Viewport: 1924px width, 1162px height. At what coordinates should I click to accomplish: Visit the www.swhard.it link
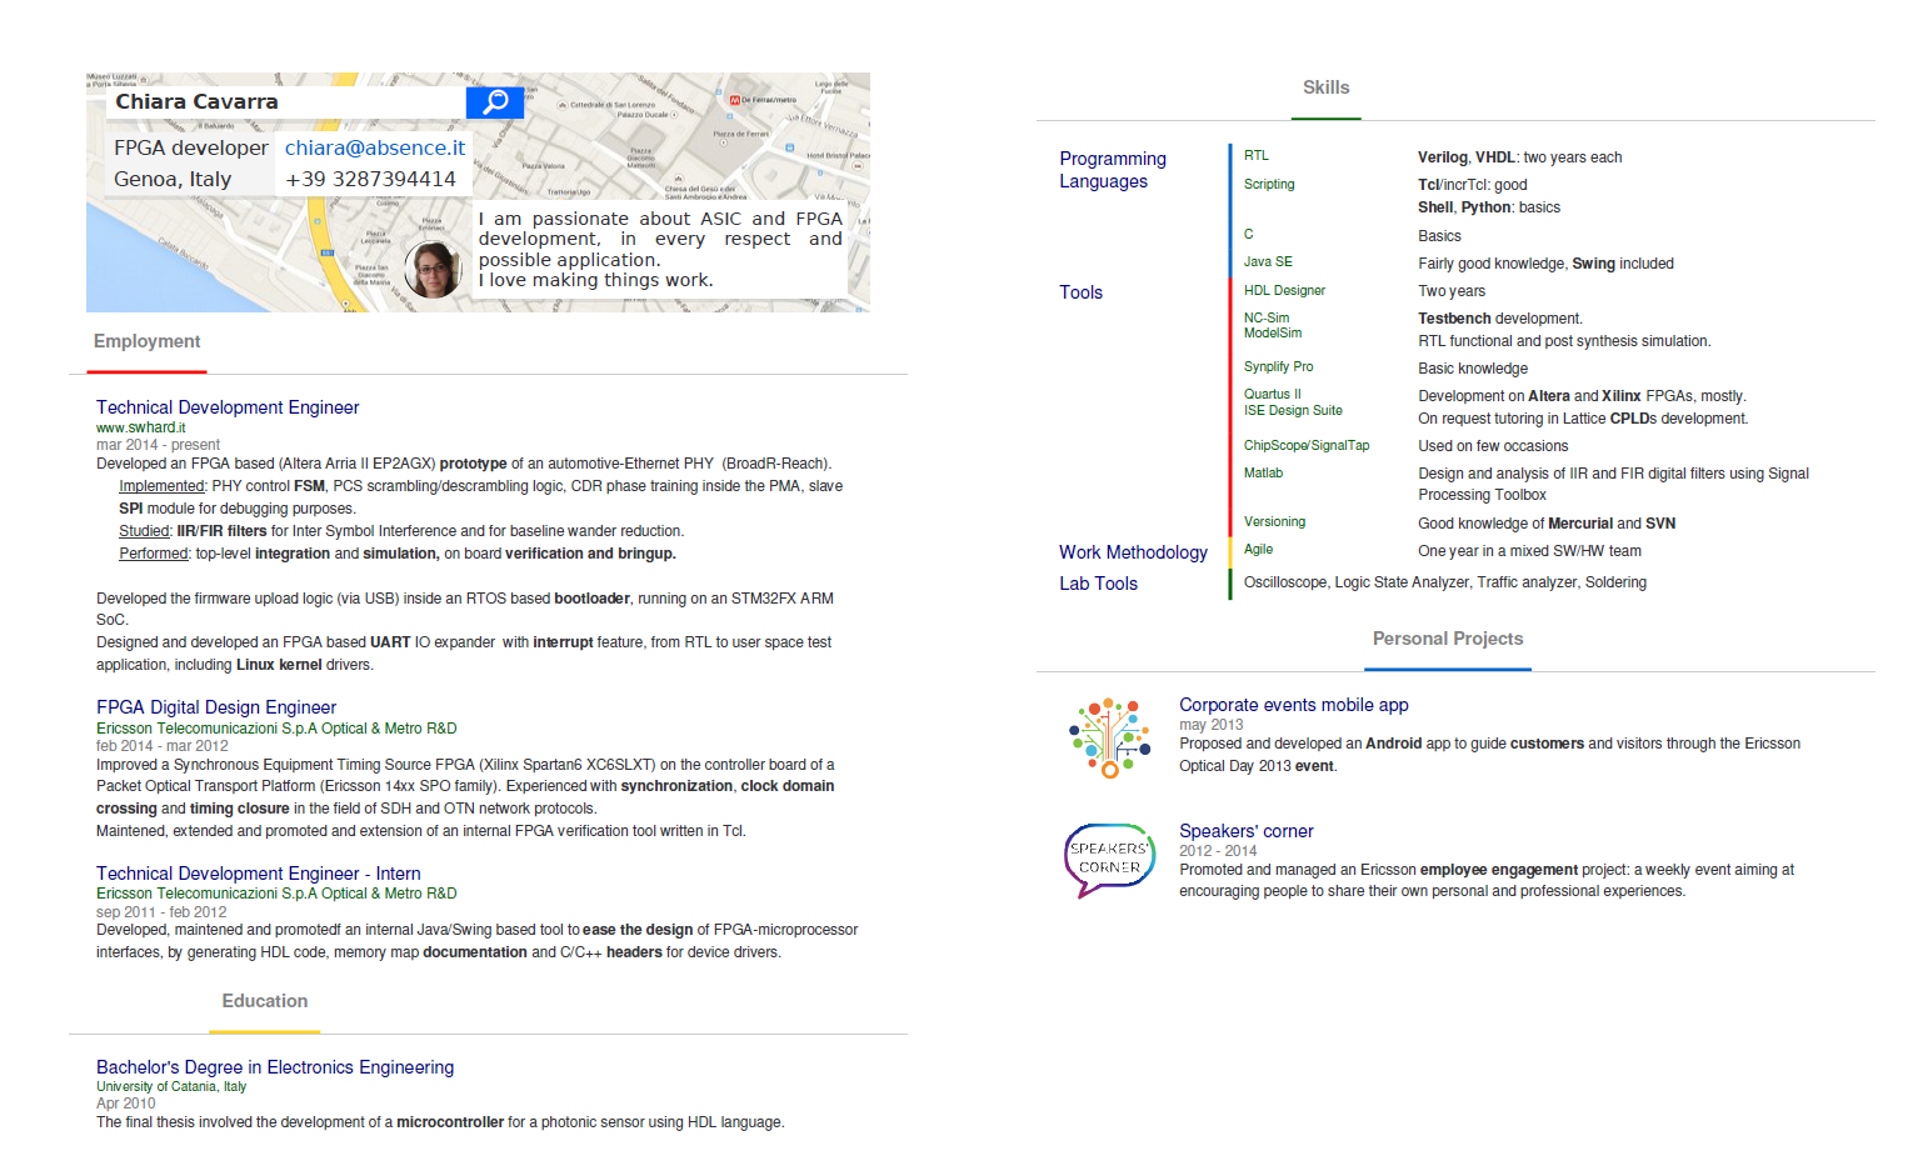140,427
